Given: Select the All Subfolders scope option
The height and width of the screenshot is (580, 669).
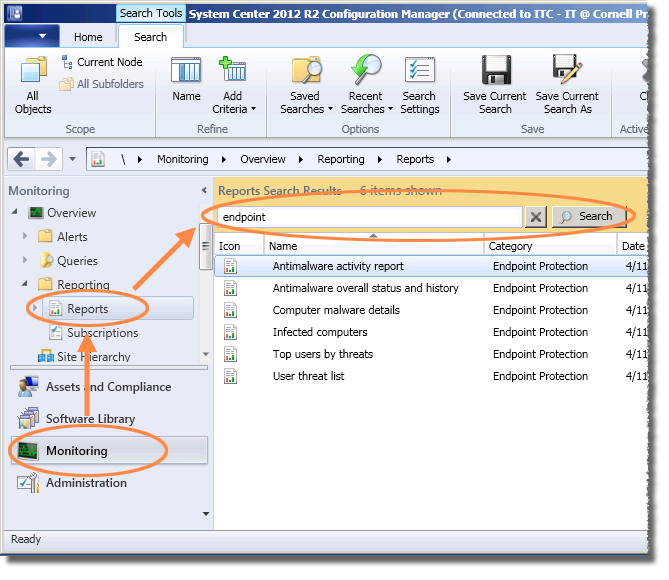Looking at the screenshot, I should 102,84.
